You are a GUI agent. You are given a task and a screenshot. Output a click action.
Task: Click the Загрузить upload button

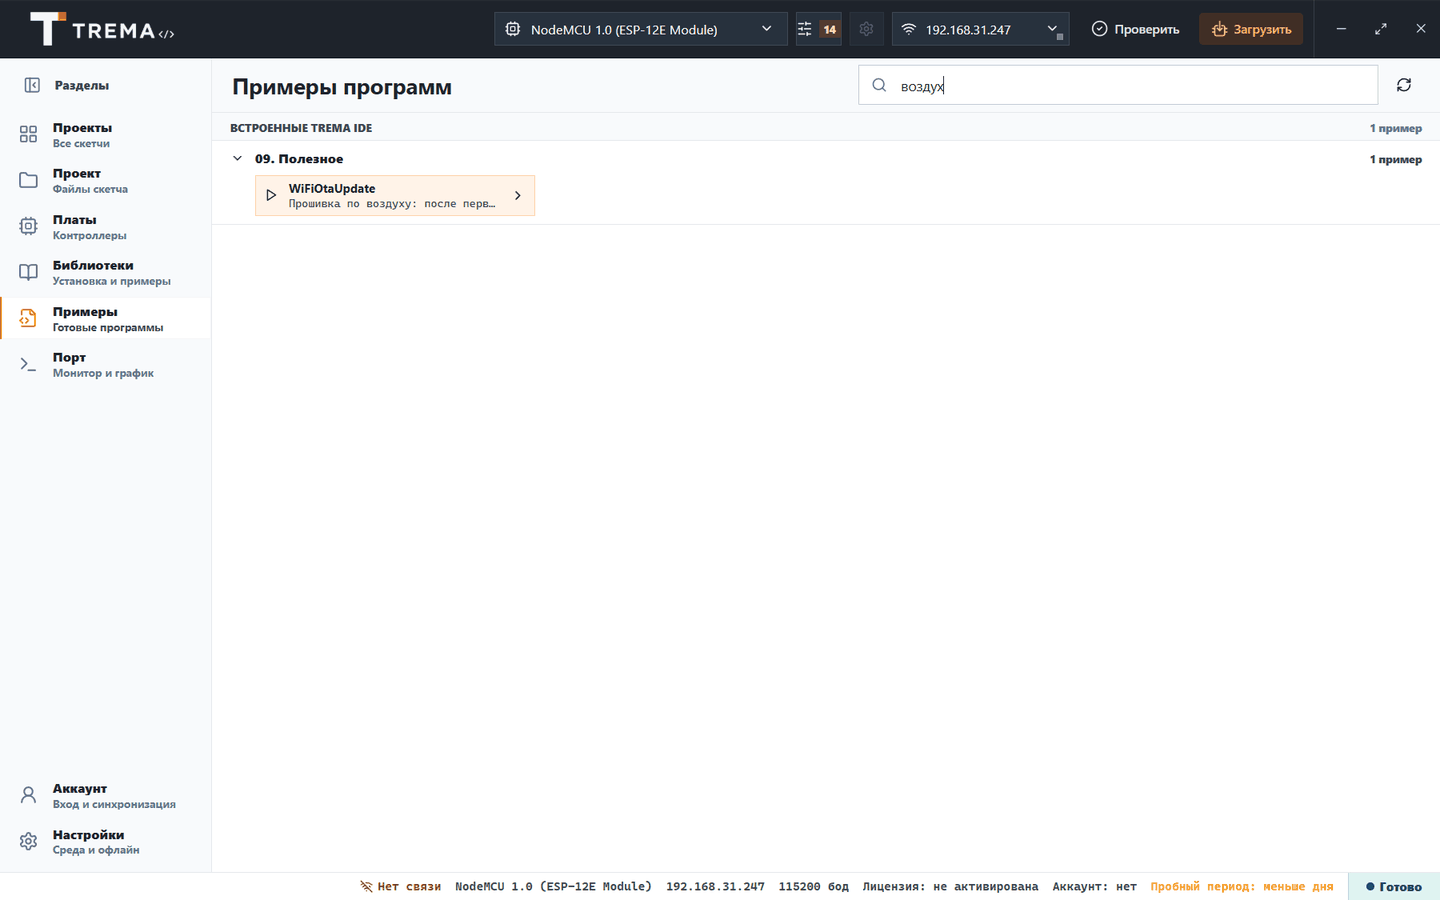pyautogui.click(x=1251, y=29)
